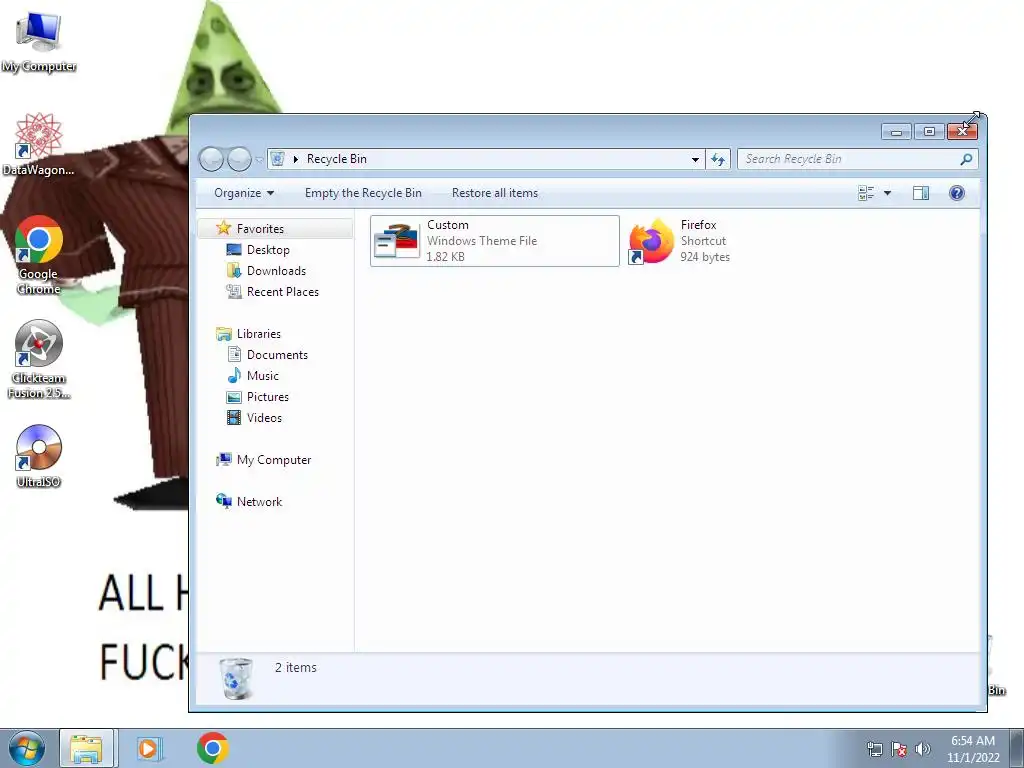The height and width of the screenshot is (768, 1024).
Task: Launch Google Chrome from desktop shortcut
Action: (x=39, y=255)
